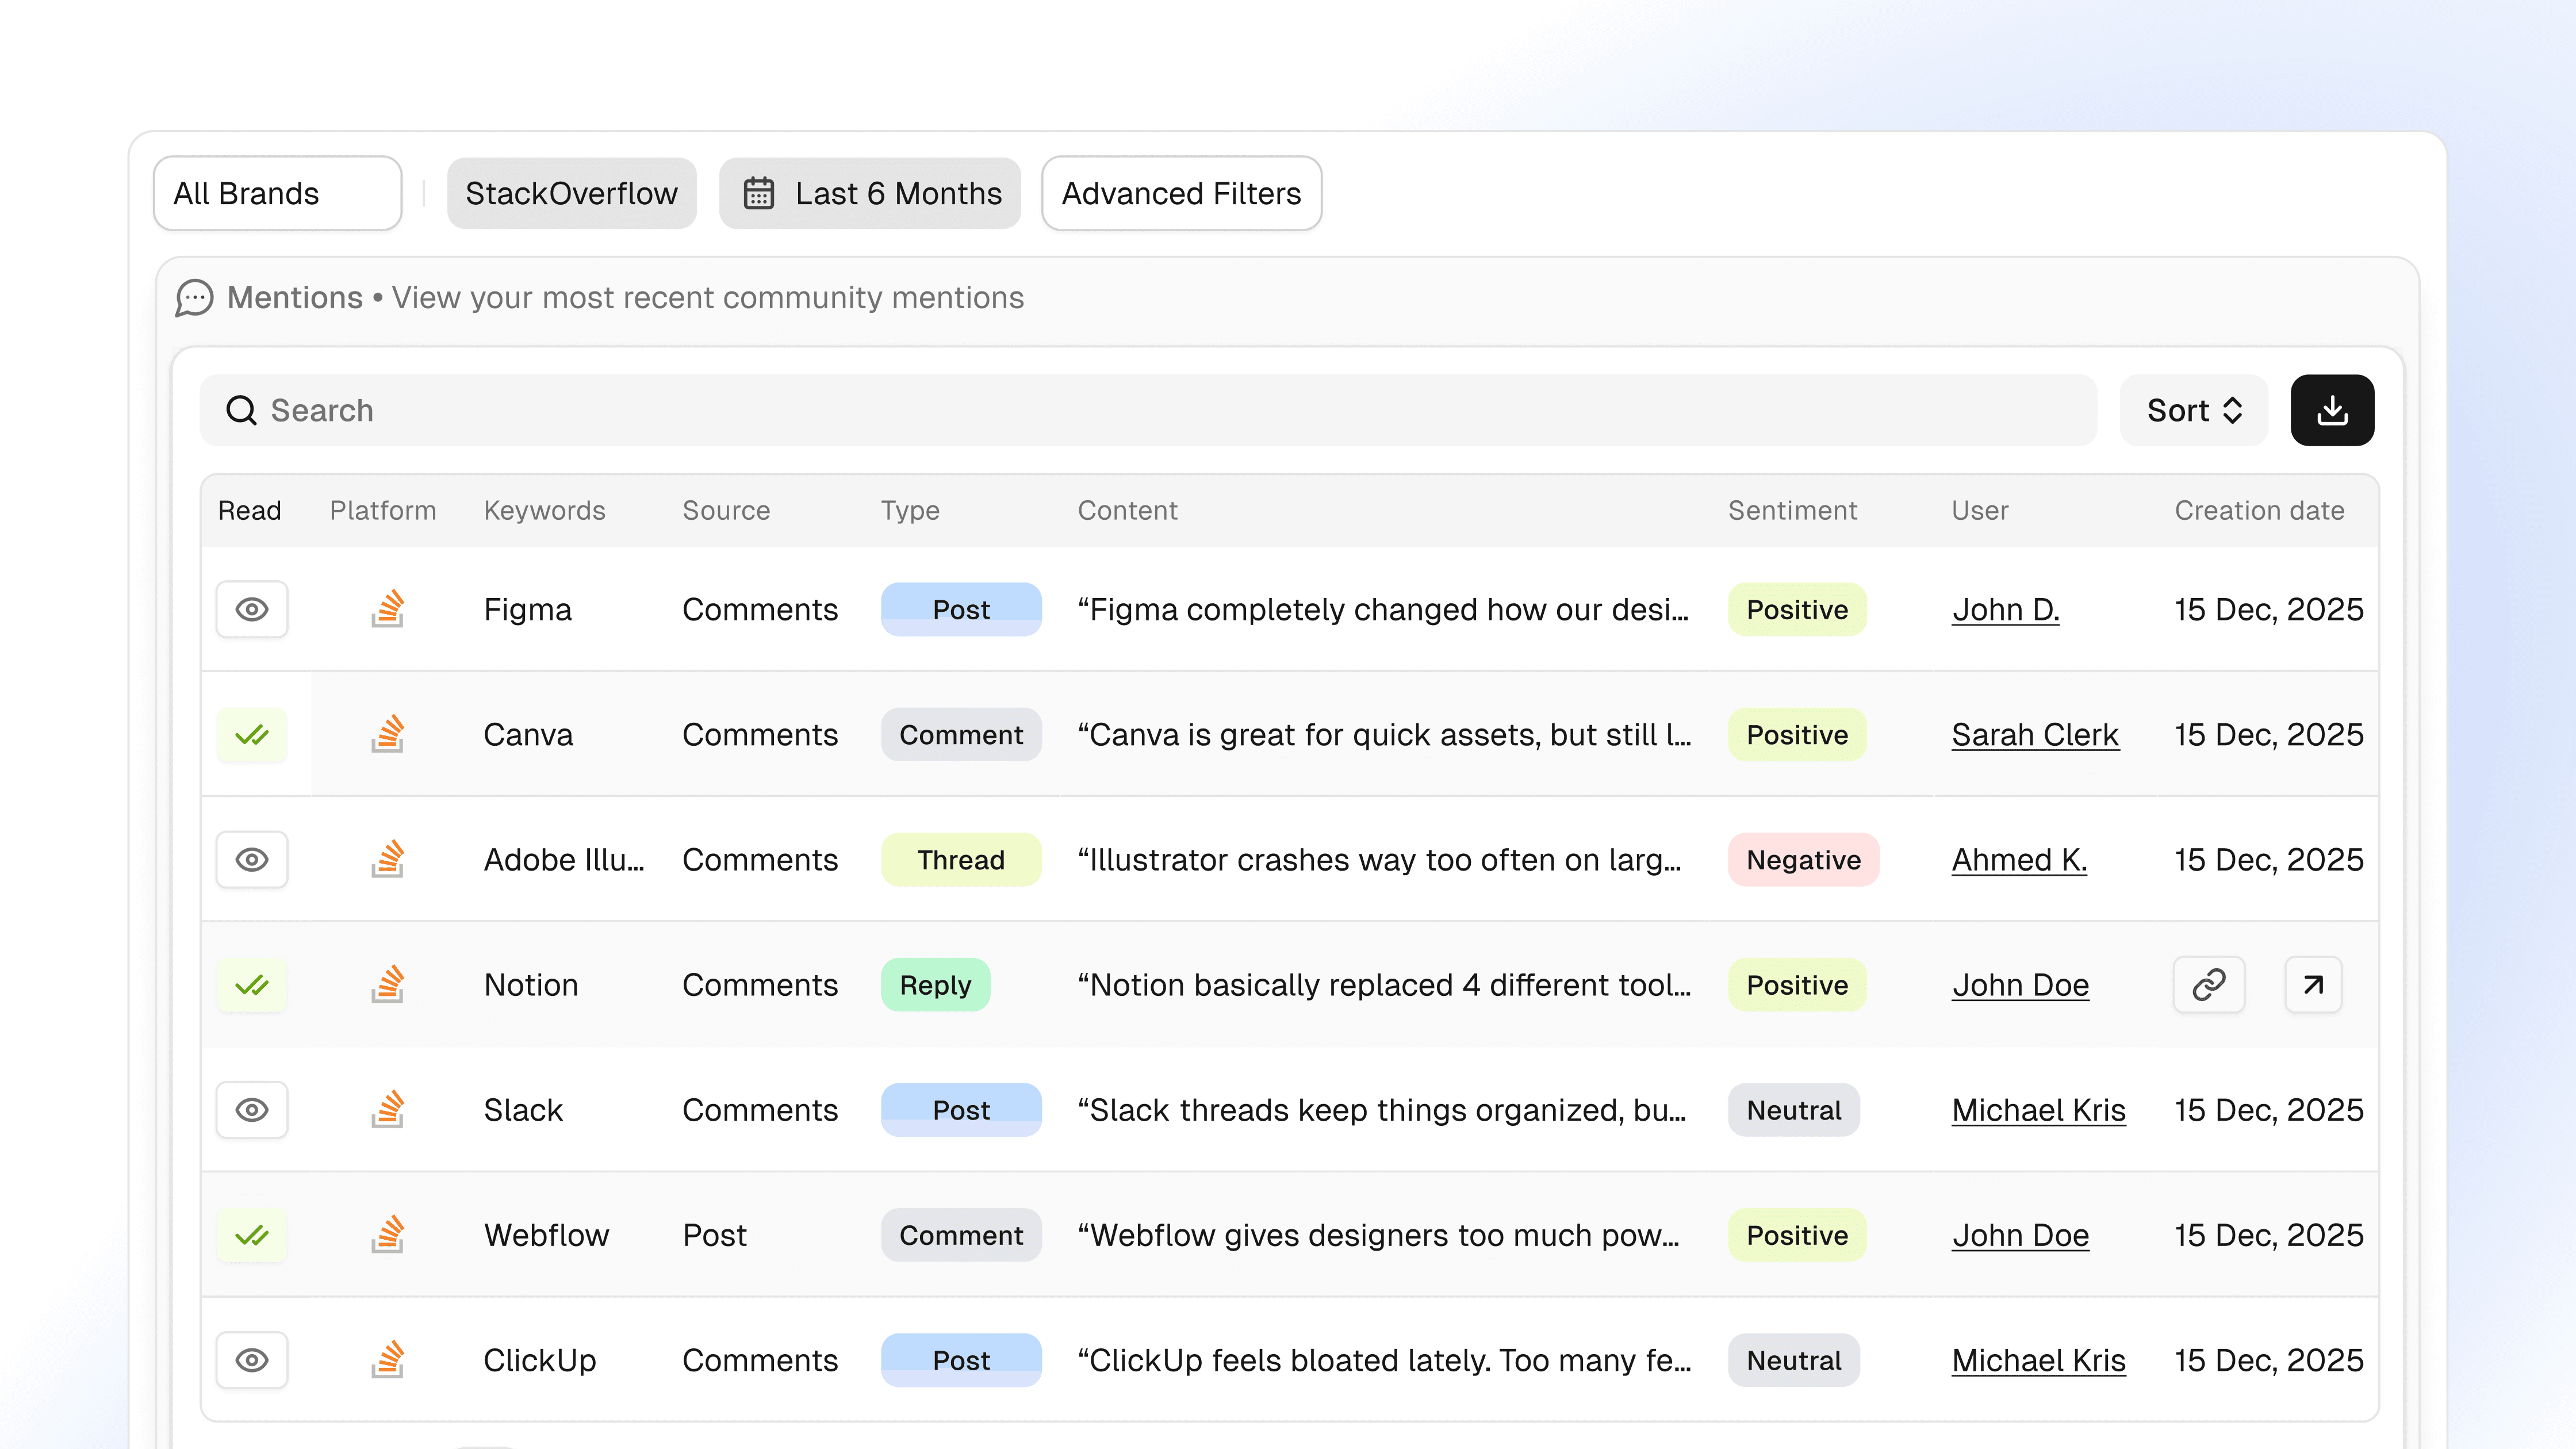Click the Negative sentiment badge on the Adobe row
Viewport: 2576px width, 1449px height.
tap(1803, 860)
